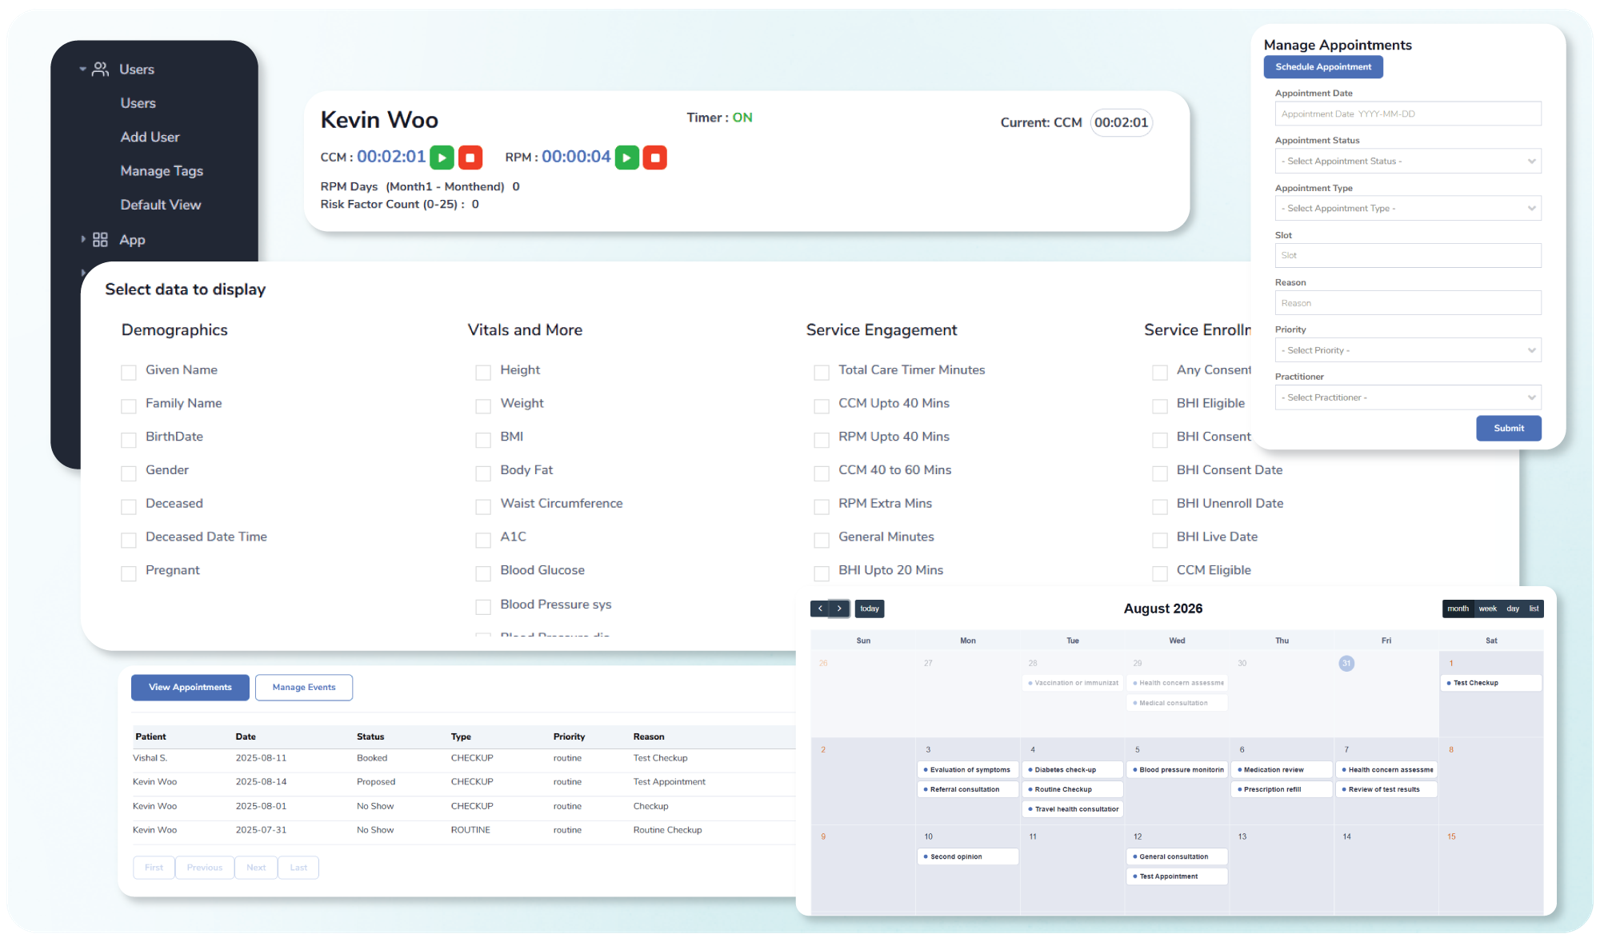Switch to the View Appointments tab
Viewport: 1600px width, 942px height.
point(190,687)
